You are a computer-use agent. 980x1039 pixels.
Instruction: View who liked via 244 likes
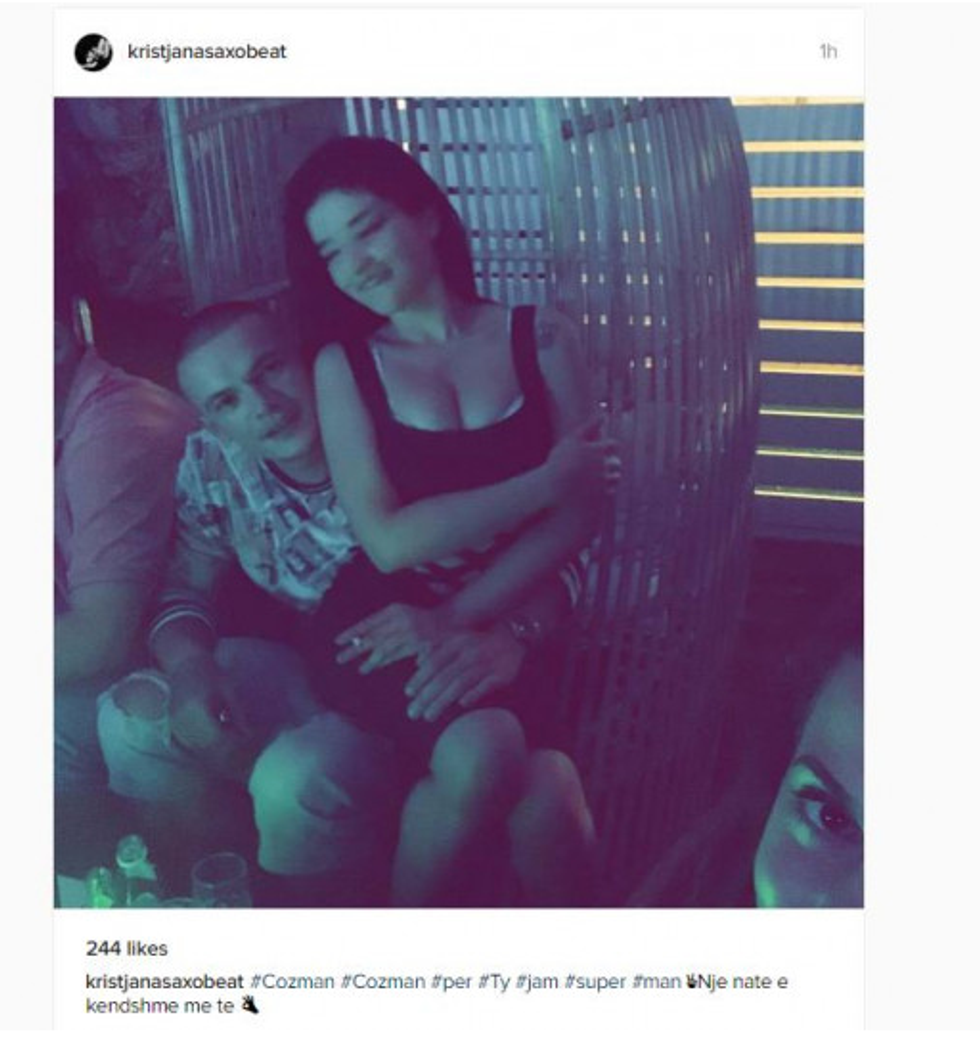127,948
